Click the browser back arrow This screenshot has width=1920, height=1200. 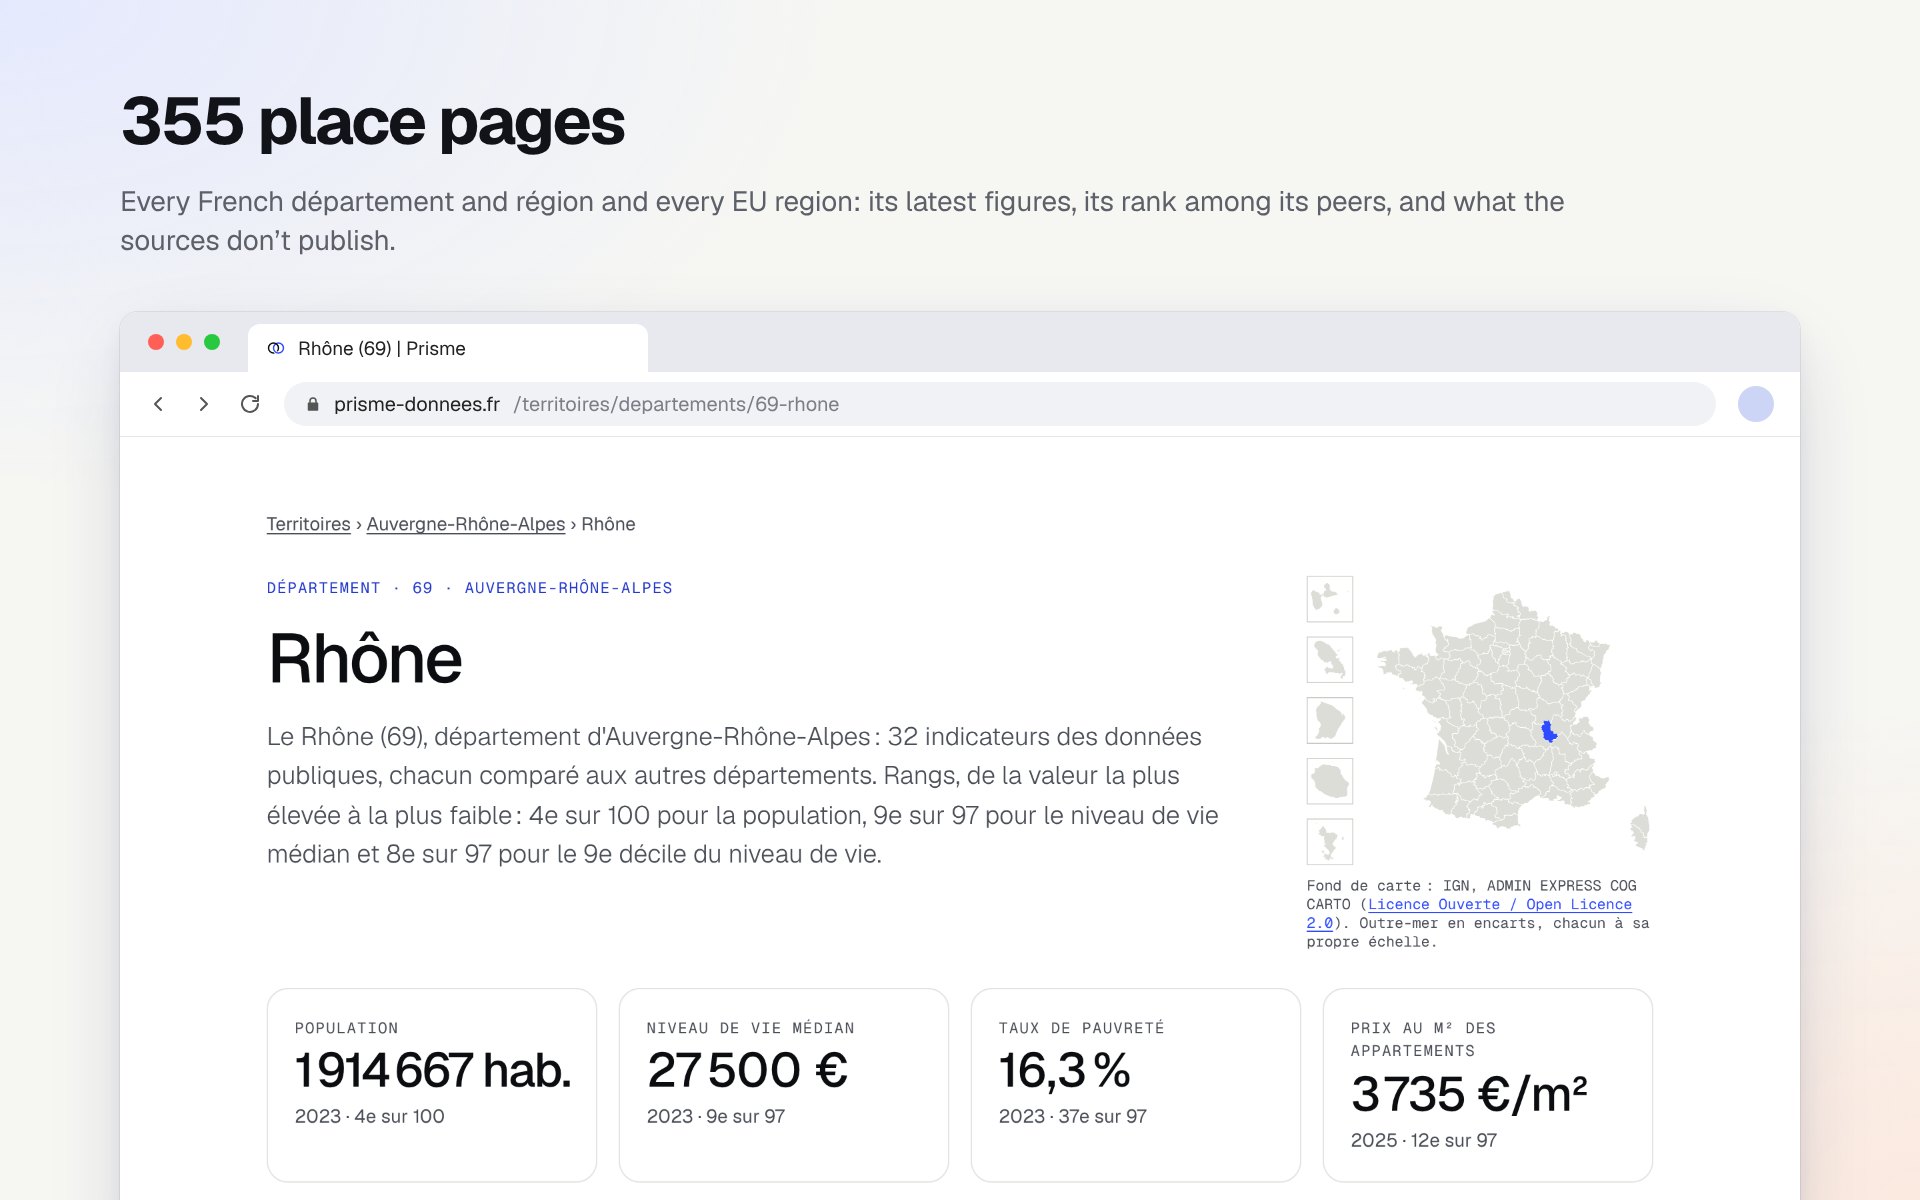[158, 404]
